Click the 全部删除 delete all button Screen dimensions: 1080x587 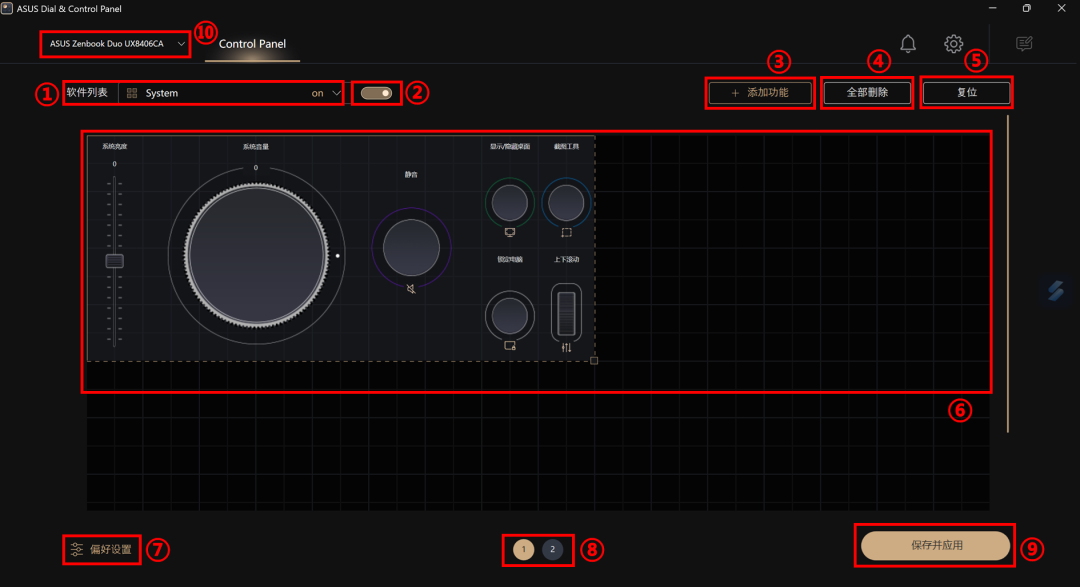tap(867, 92)
